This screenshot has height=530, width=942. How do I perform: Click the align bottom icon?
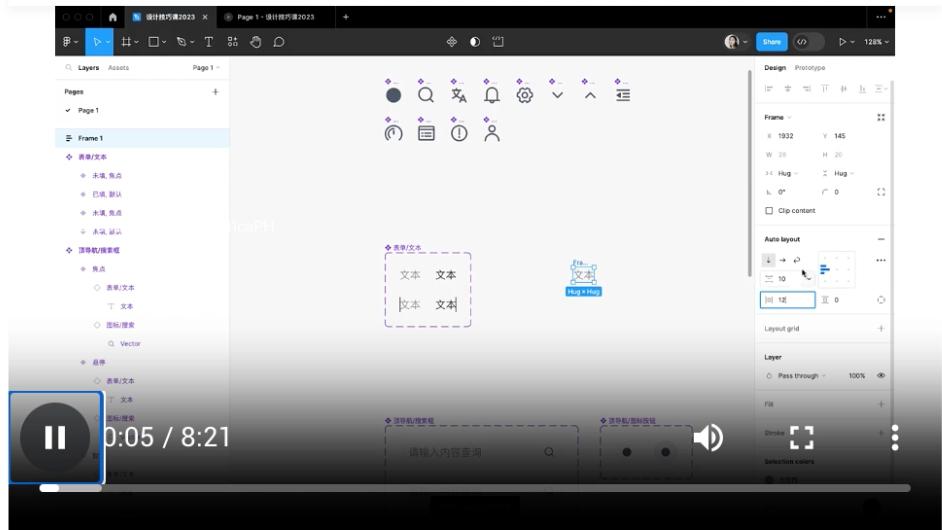click(x=862, y=88)
